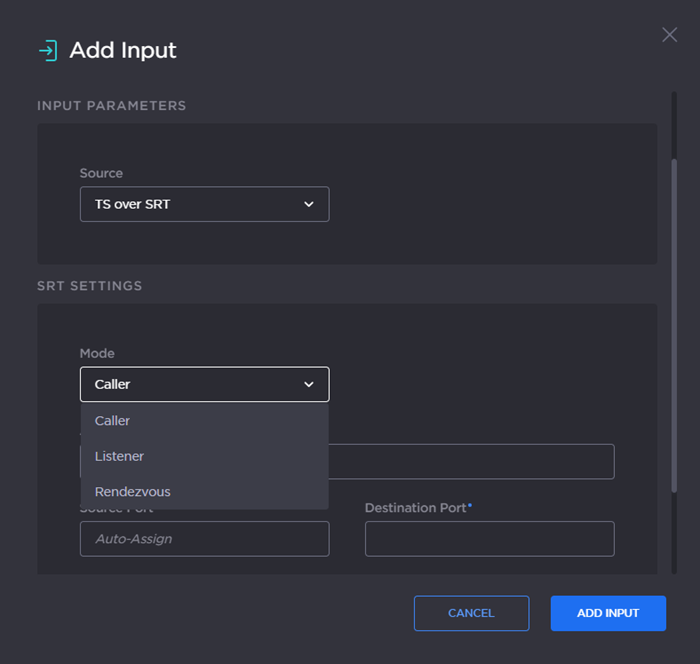The height and width of the screenshot is (664, 700).
Task: Click the Destination Port label
Action: pyautogui.click(x=417, y=508)
